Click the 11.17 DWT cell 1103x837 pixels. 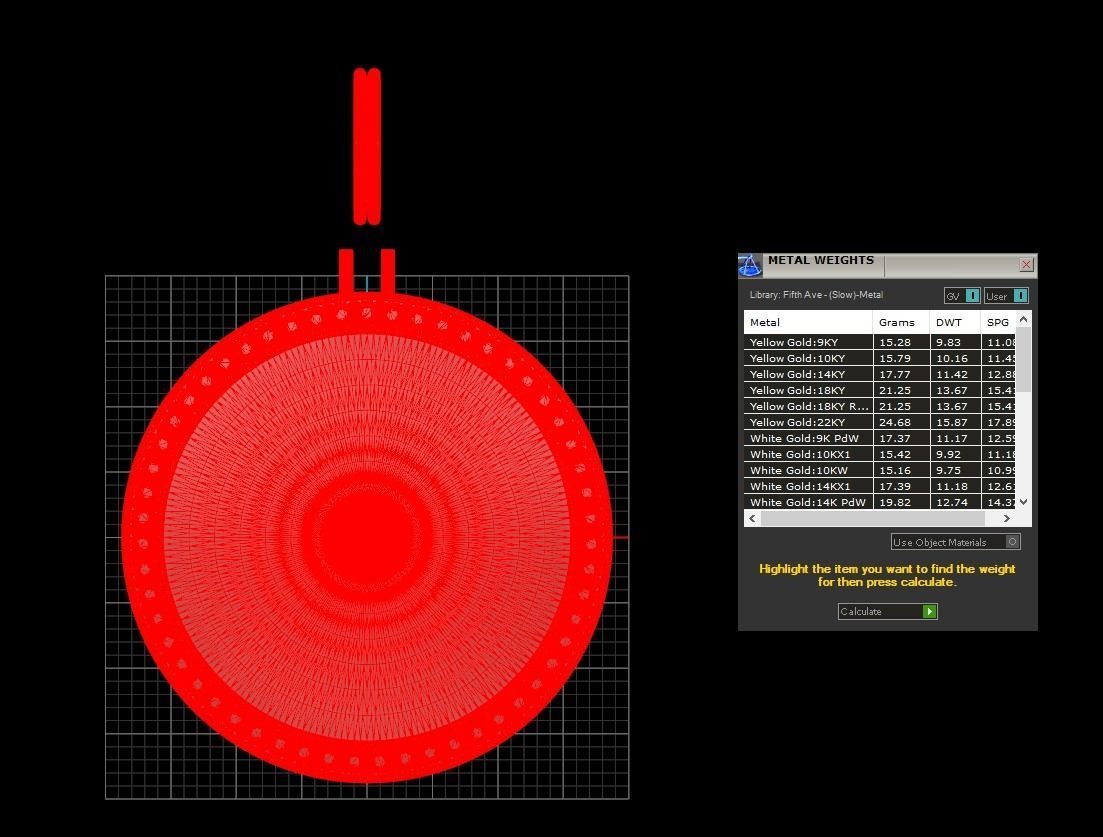pos(955,438)
